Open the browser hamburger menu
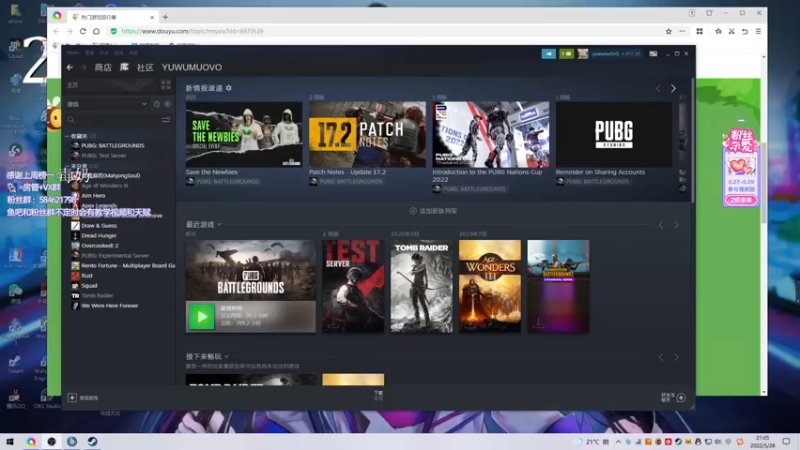This screenshot has width=800, height=450. 758,31
